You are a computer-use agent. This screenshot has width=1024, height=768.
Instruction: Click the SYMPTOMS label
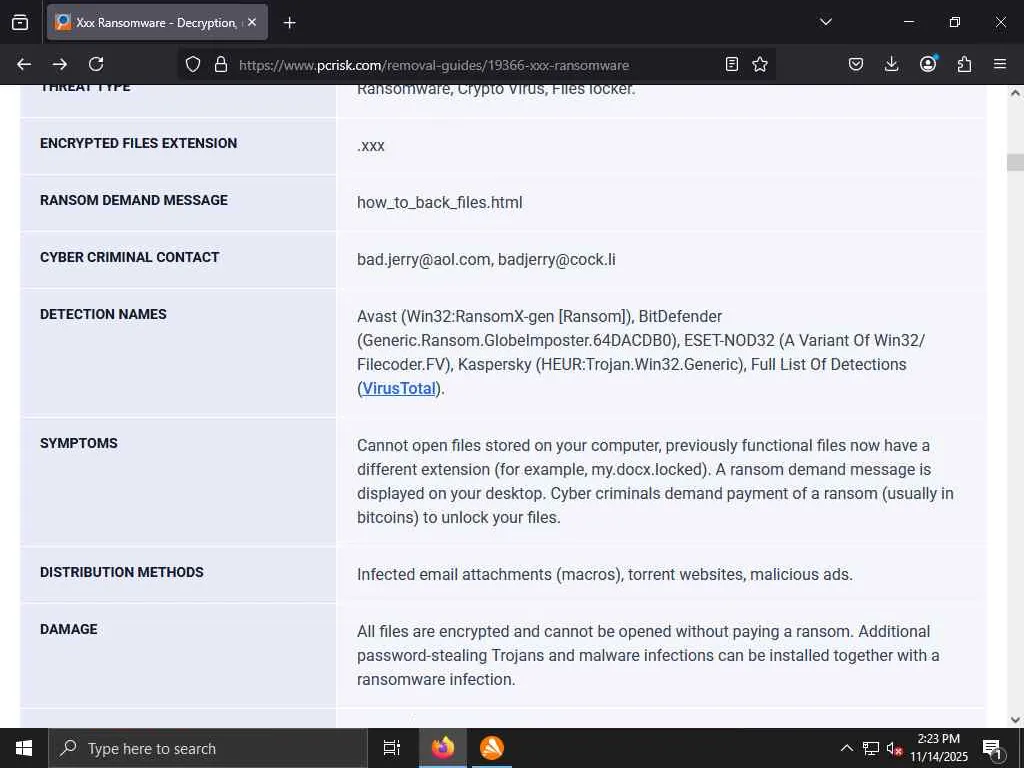click(x=78, y=443)
